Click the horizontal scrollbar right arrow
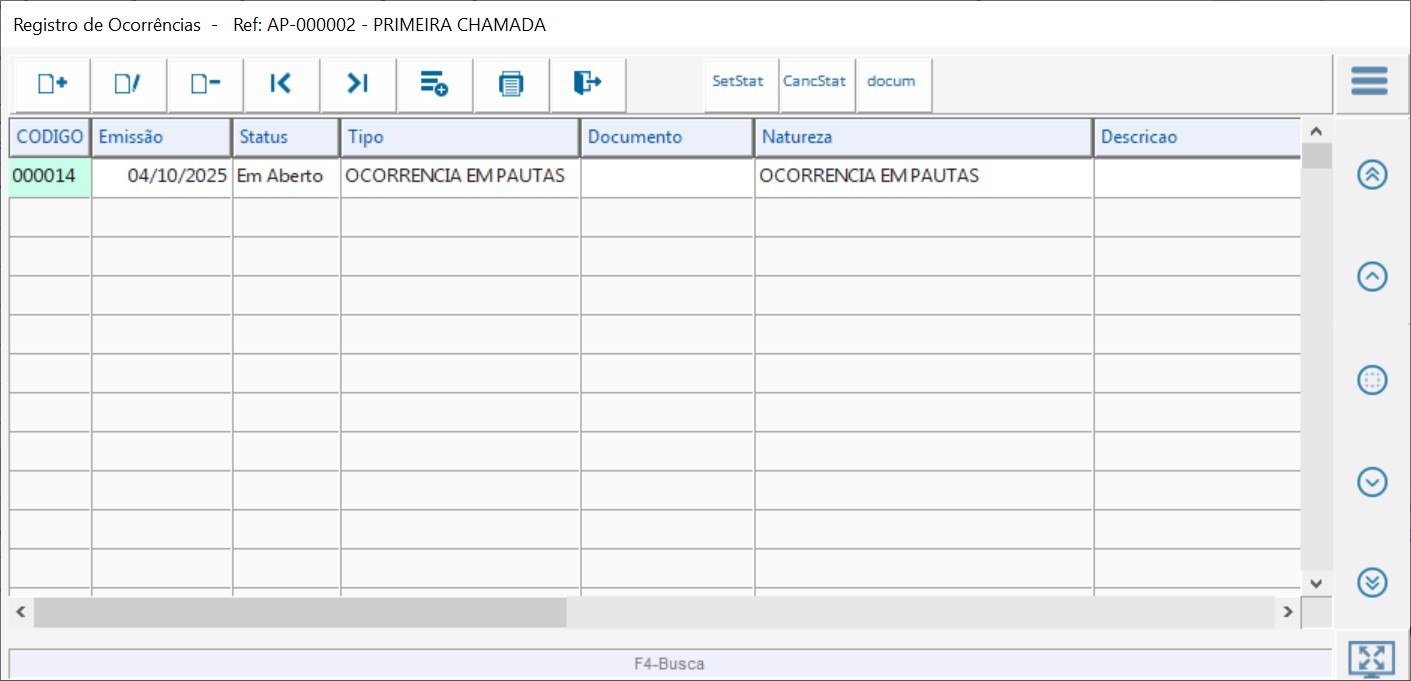 pos(1288,612)
